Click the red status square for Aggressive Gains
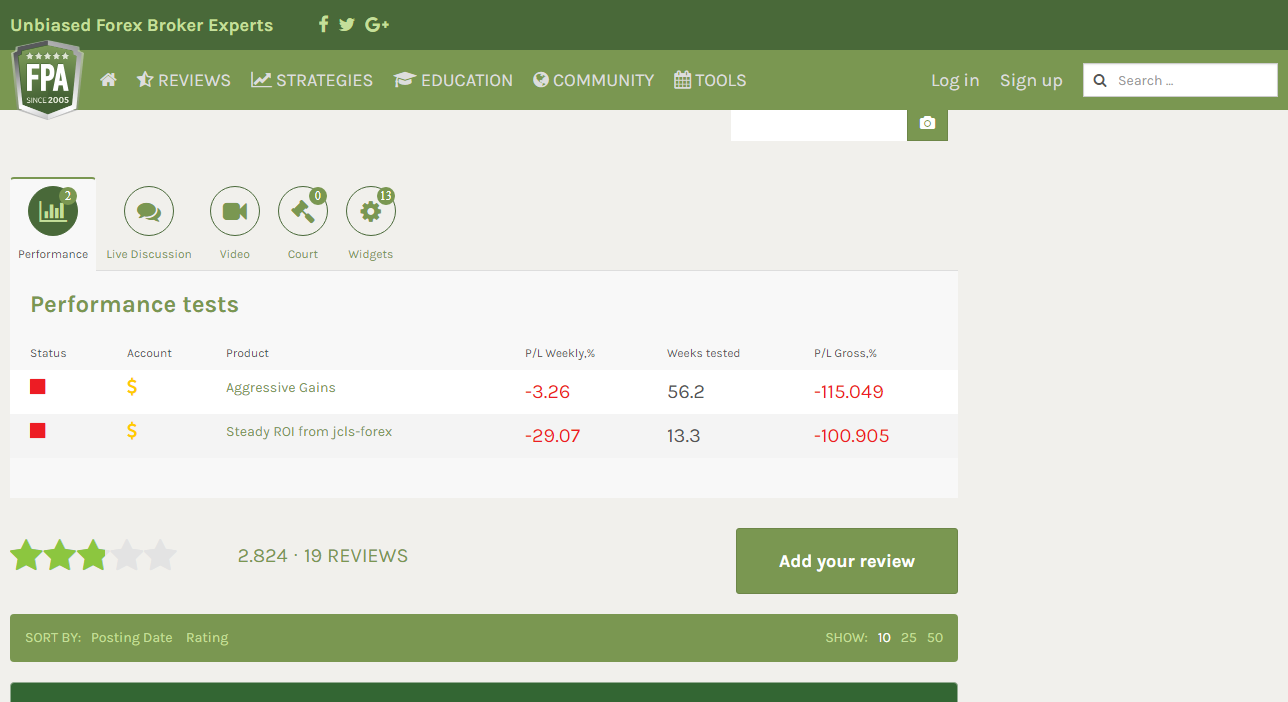Viewport: 1288px width, 702px height. coord(38,387)
